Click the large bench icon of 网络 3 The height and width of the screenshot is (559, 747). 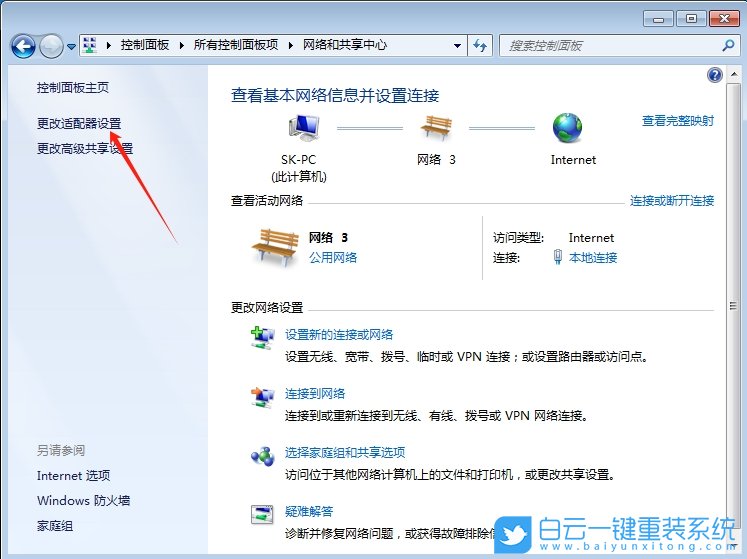(275, 247)
